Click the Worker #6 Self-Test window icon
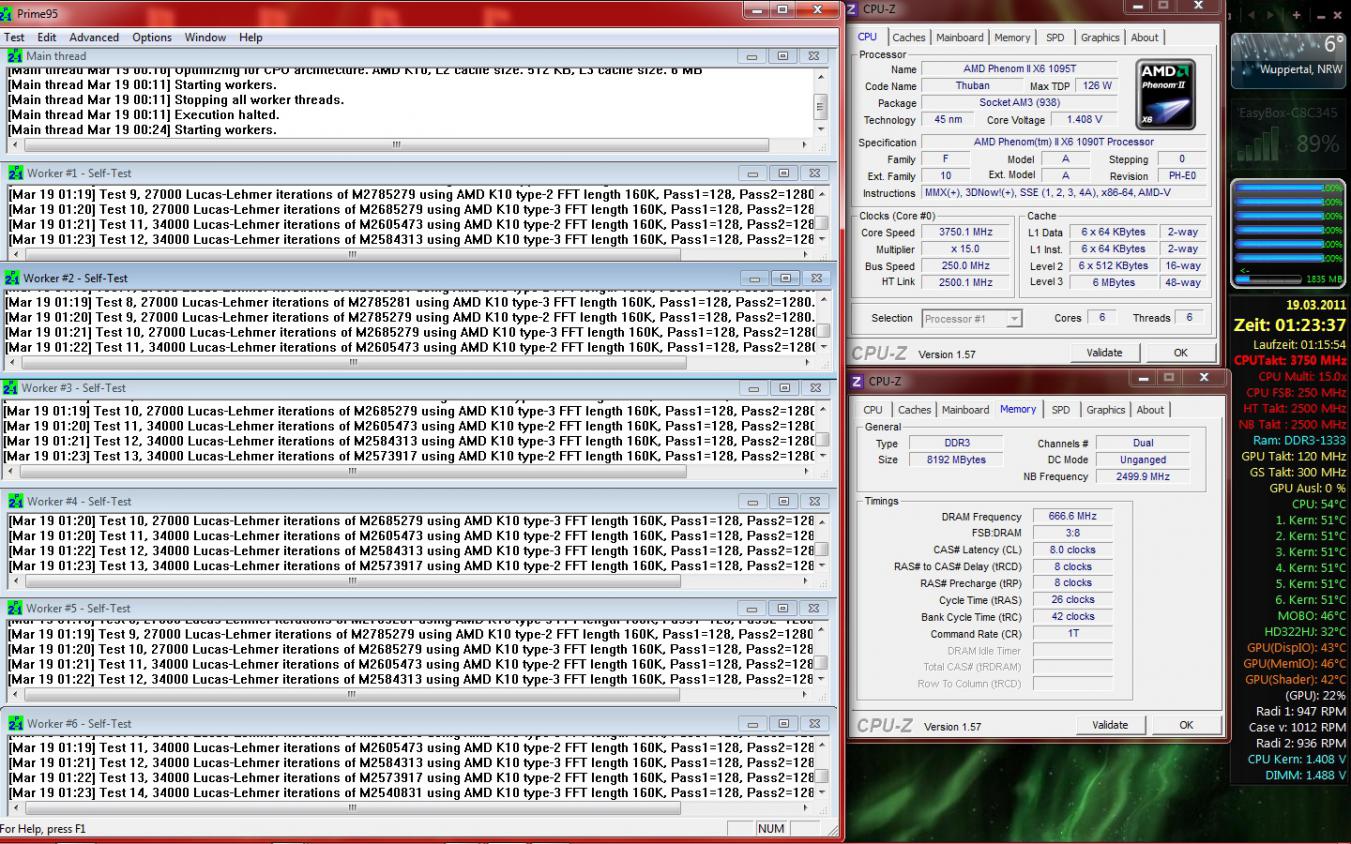Viewport: 1351px width, 844px height. [x=15, y=723]
